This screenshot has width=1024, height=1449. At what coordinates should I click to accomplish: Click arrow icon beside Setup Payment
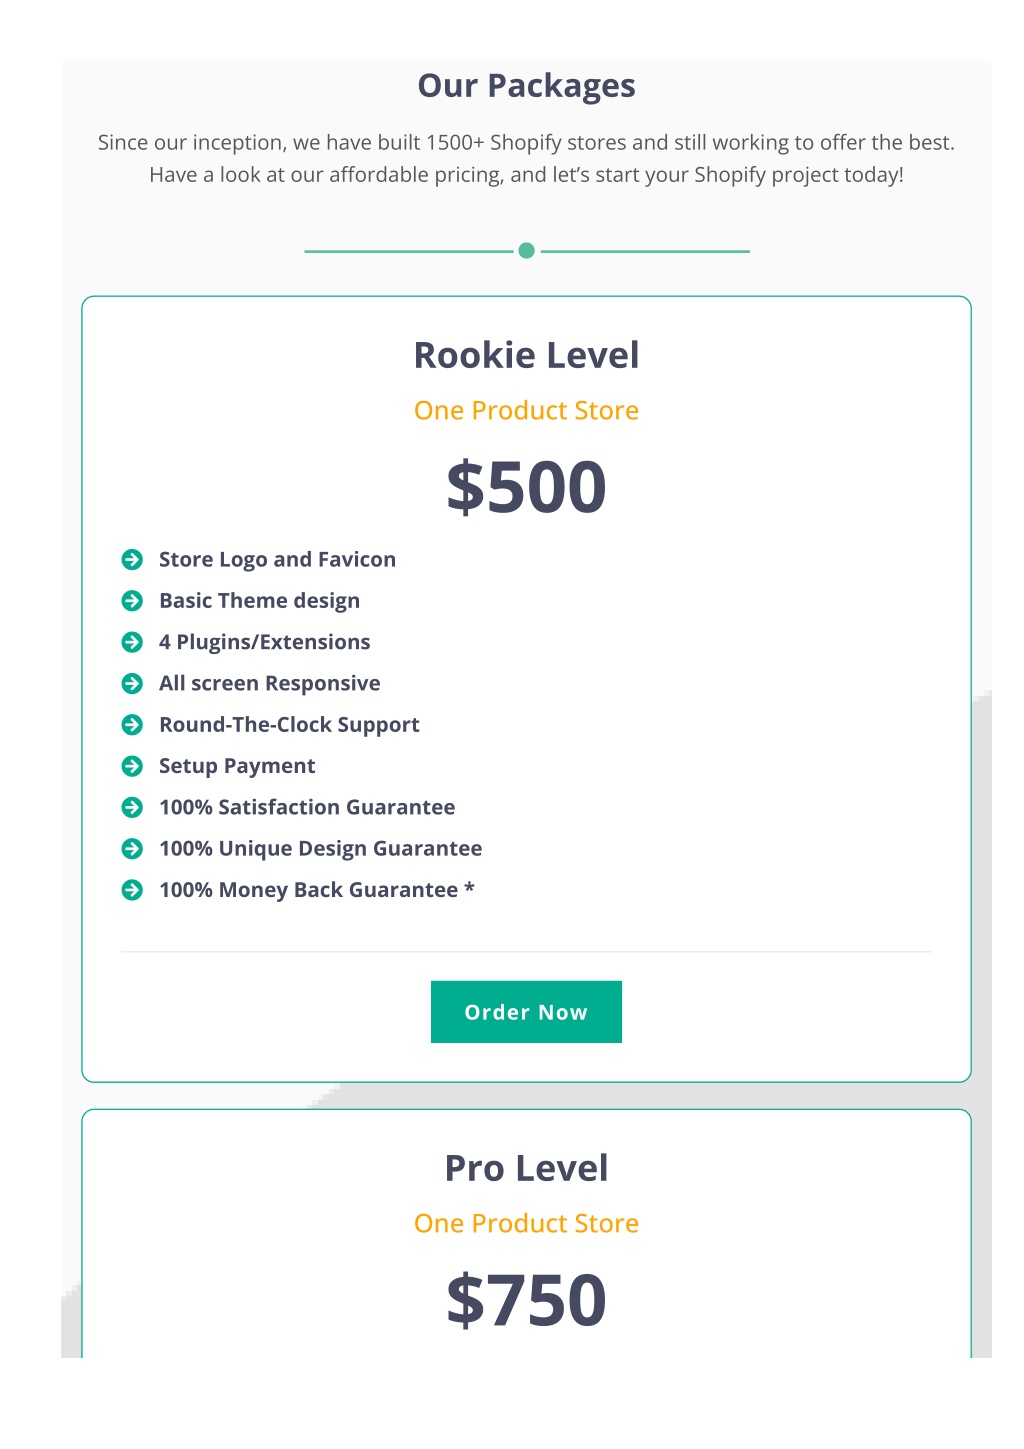[x=132, y=766]
